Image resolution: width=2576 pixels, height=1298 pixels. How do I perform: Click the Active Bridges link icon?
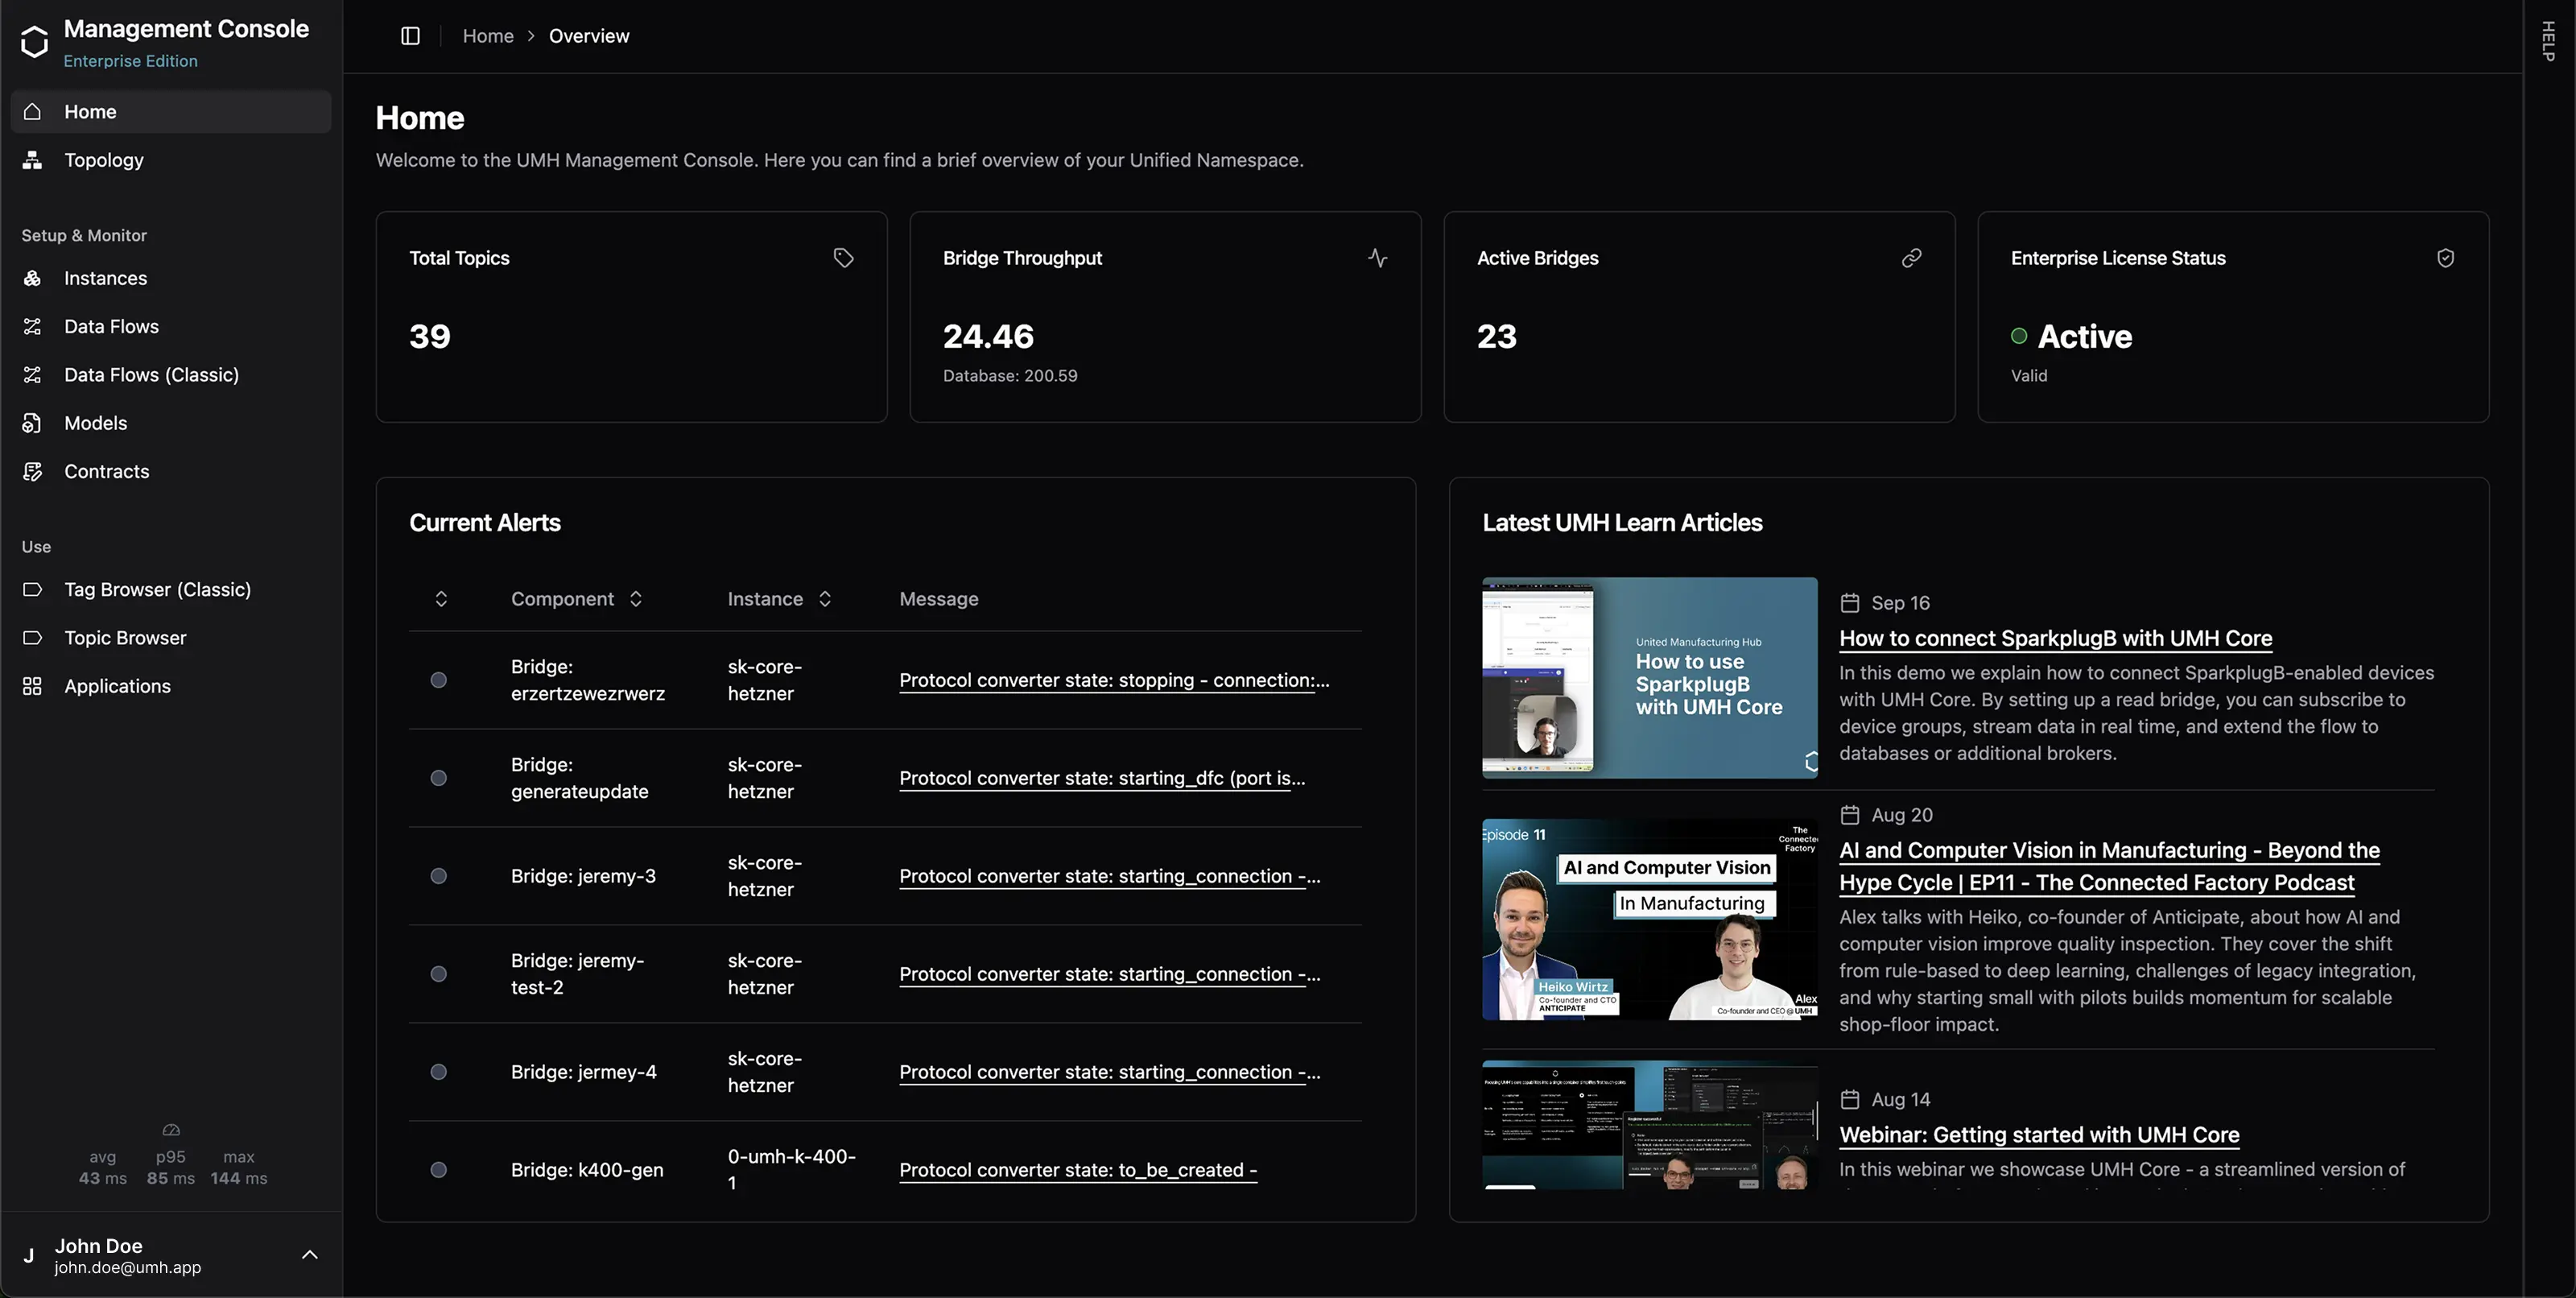[x=1911, y=258]
